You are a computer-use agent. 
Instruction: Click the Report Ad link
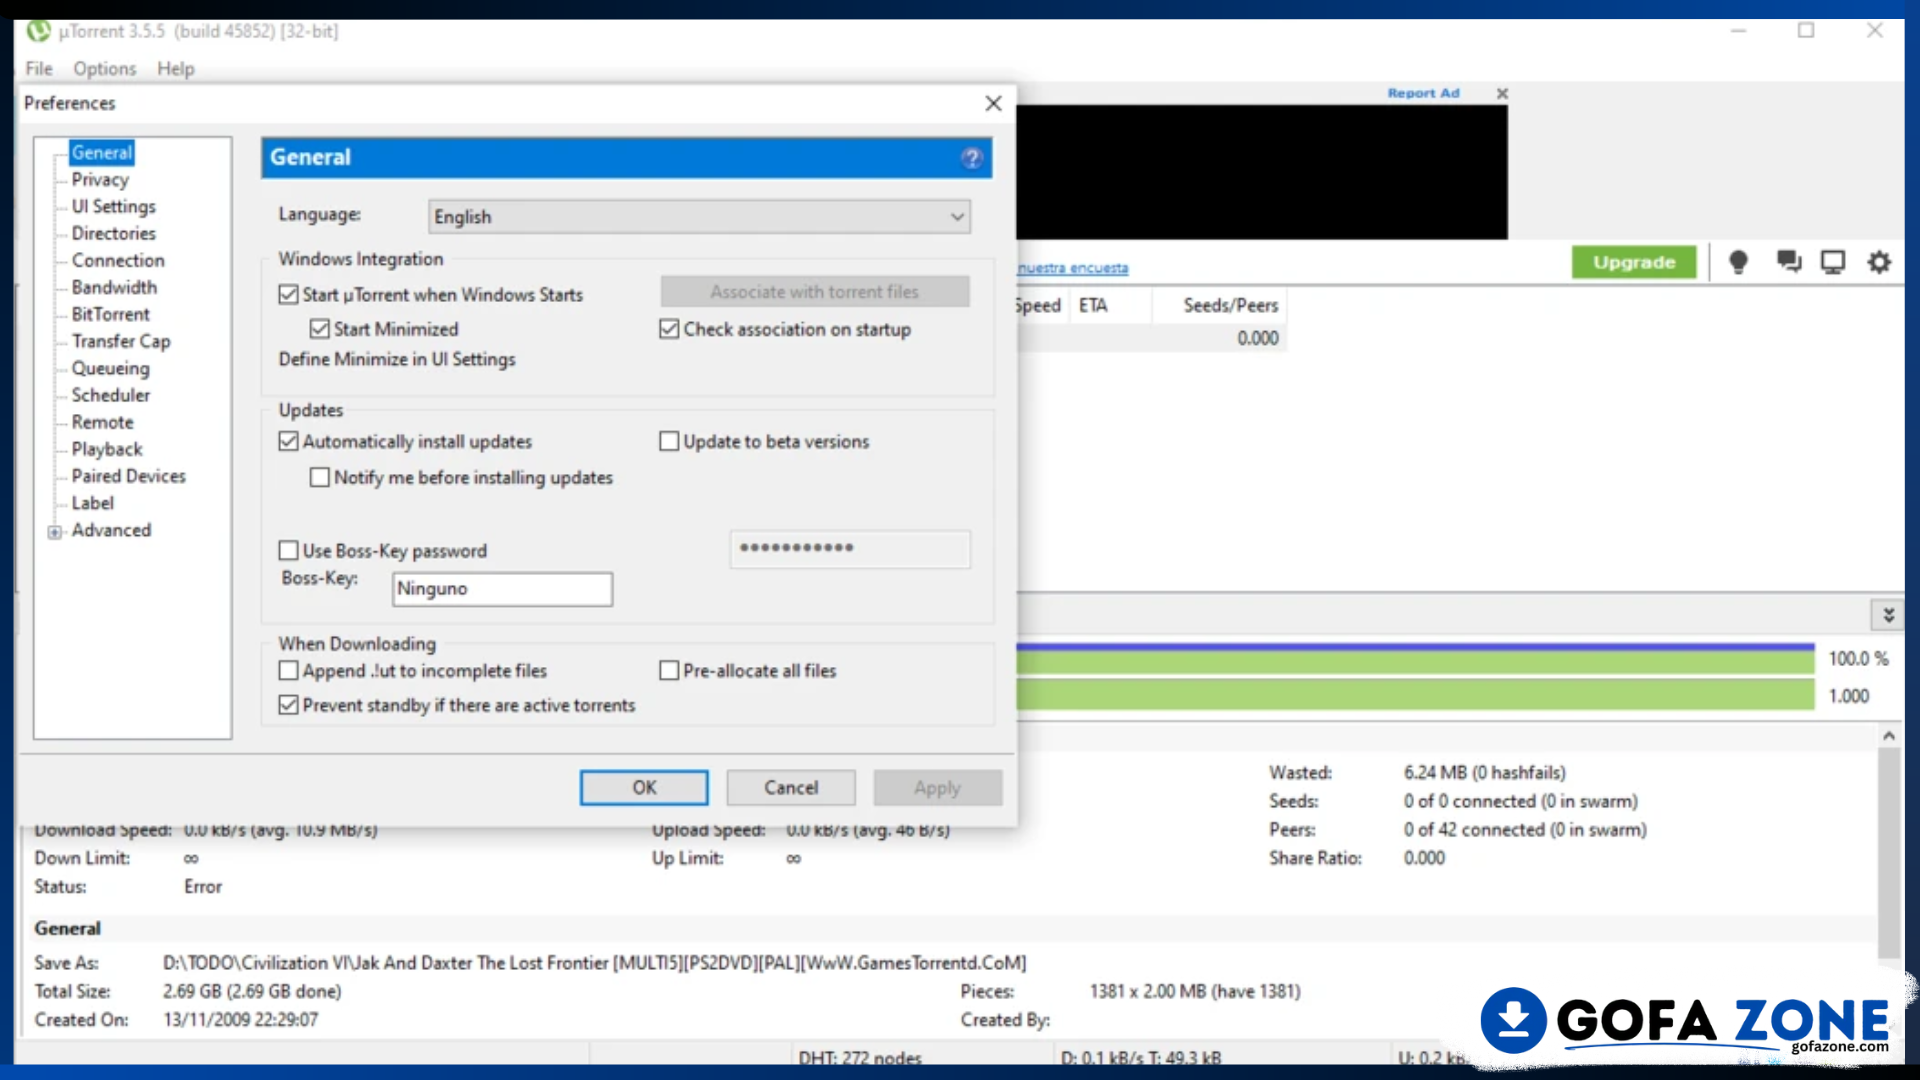point(1423,93)
